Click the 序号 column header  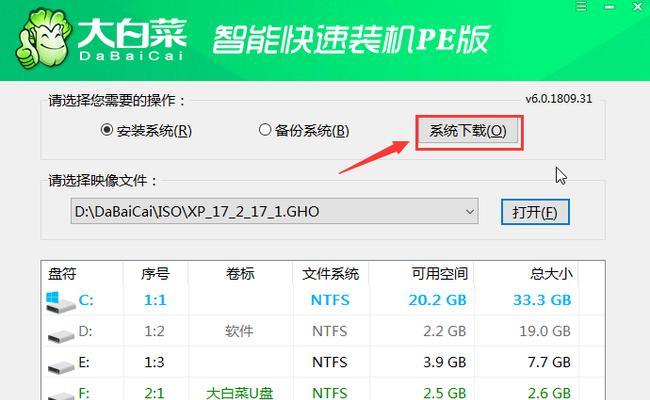[155, 274]
